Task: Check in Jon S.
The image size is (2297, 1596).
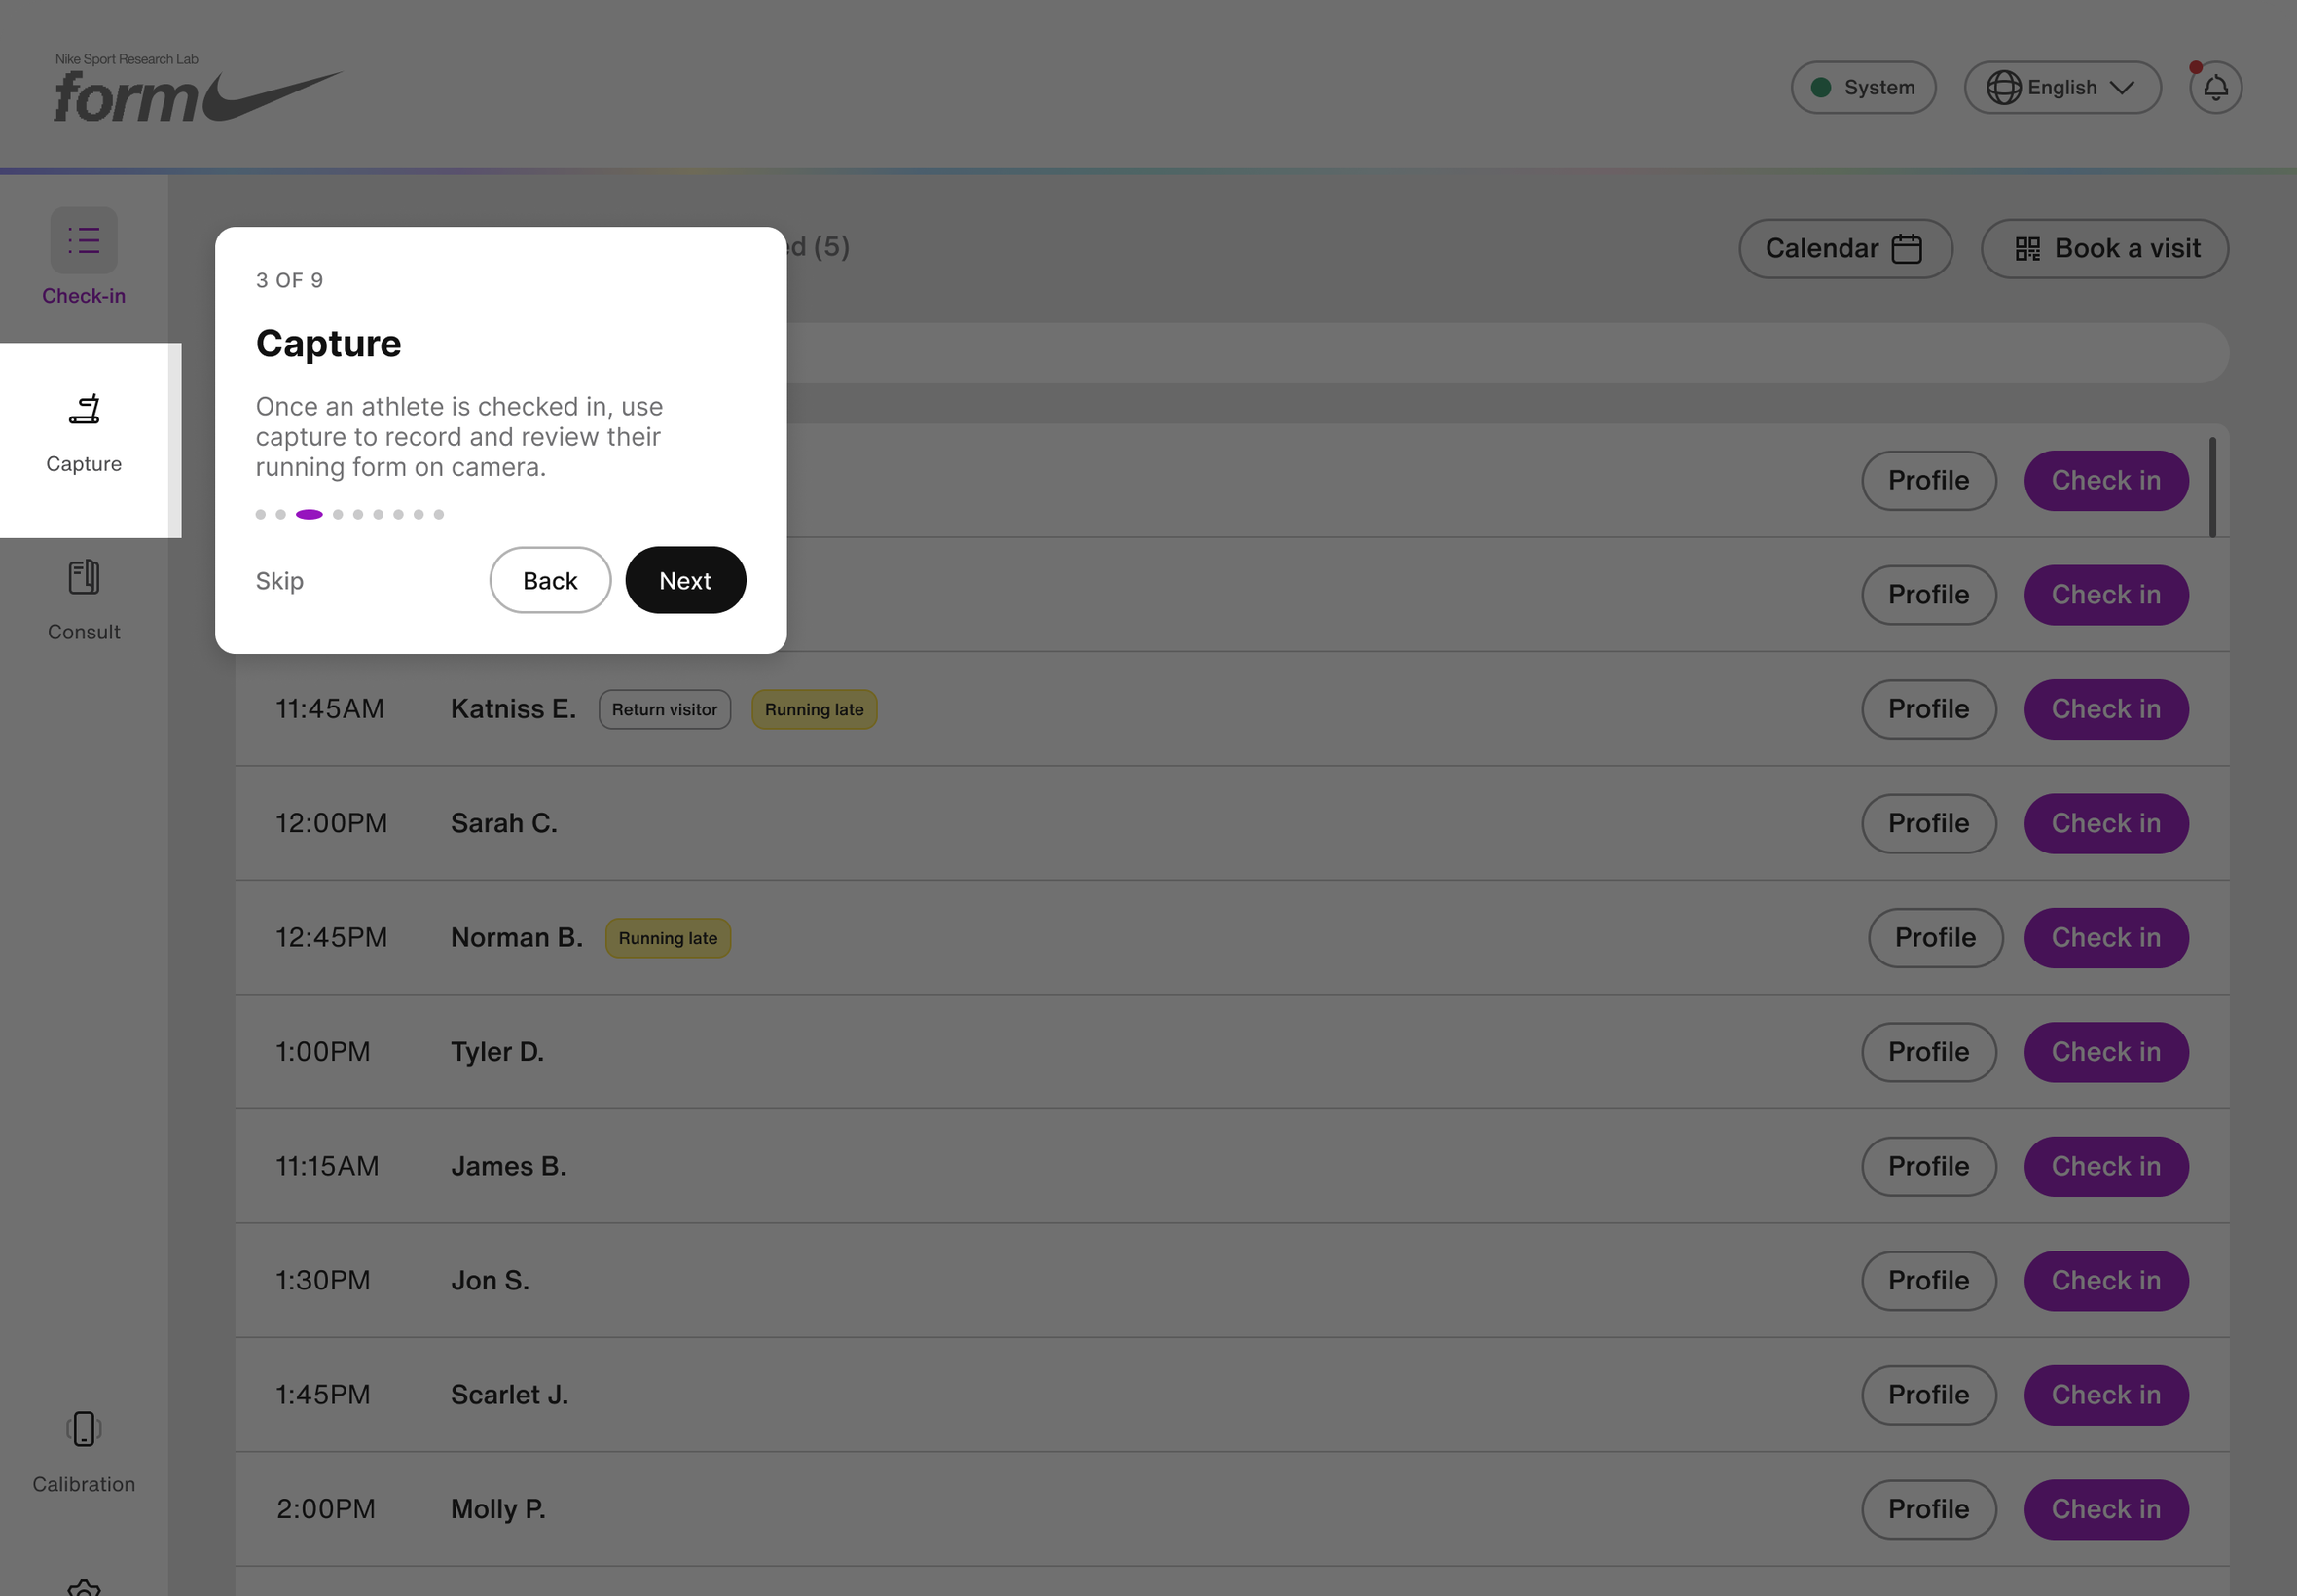Action: click(2106, 1281)
